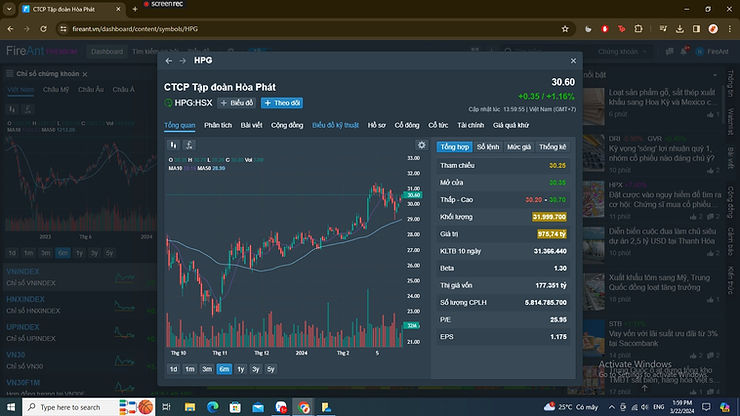Open Microsoft Store from taskbar
The image size is (740, 416).
pyautogui.click(x=235, y=407)
